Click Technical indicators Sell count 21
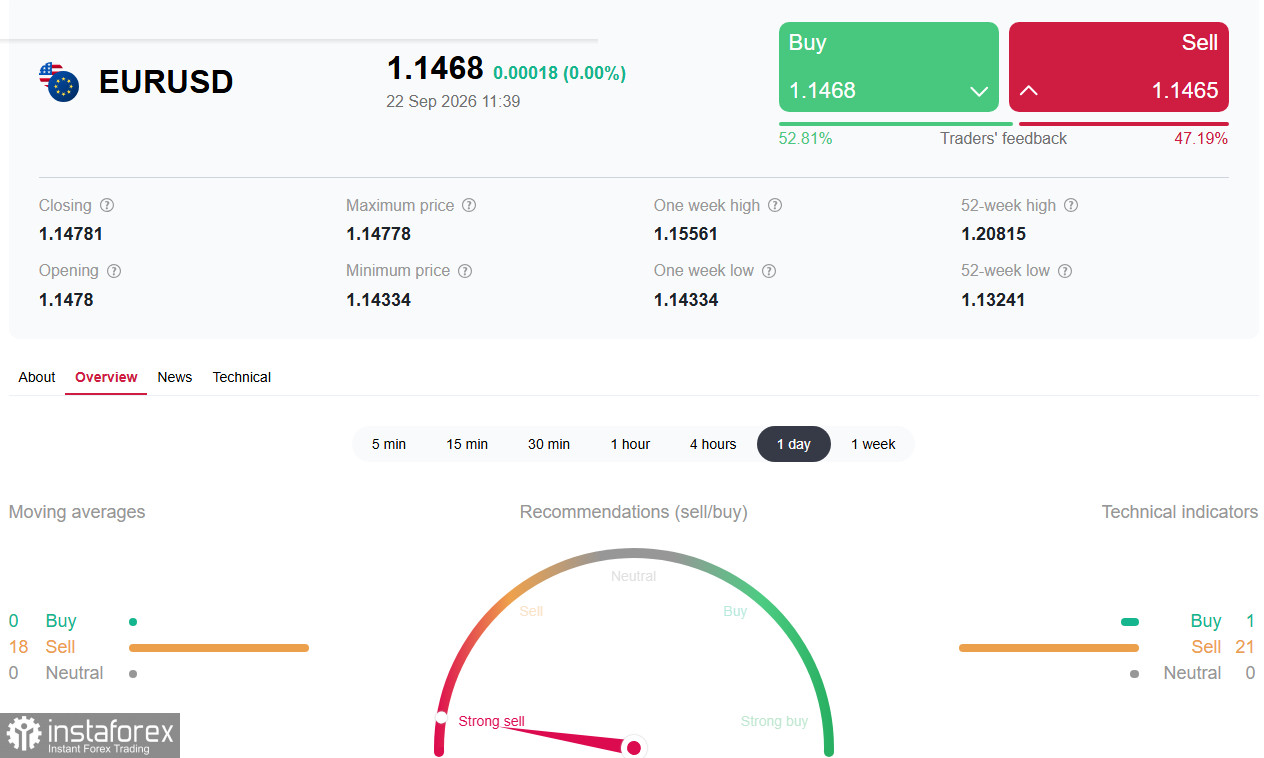Viewport: 1264px width, 758px height. pos(1245,647)
